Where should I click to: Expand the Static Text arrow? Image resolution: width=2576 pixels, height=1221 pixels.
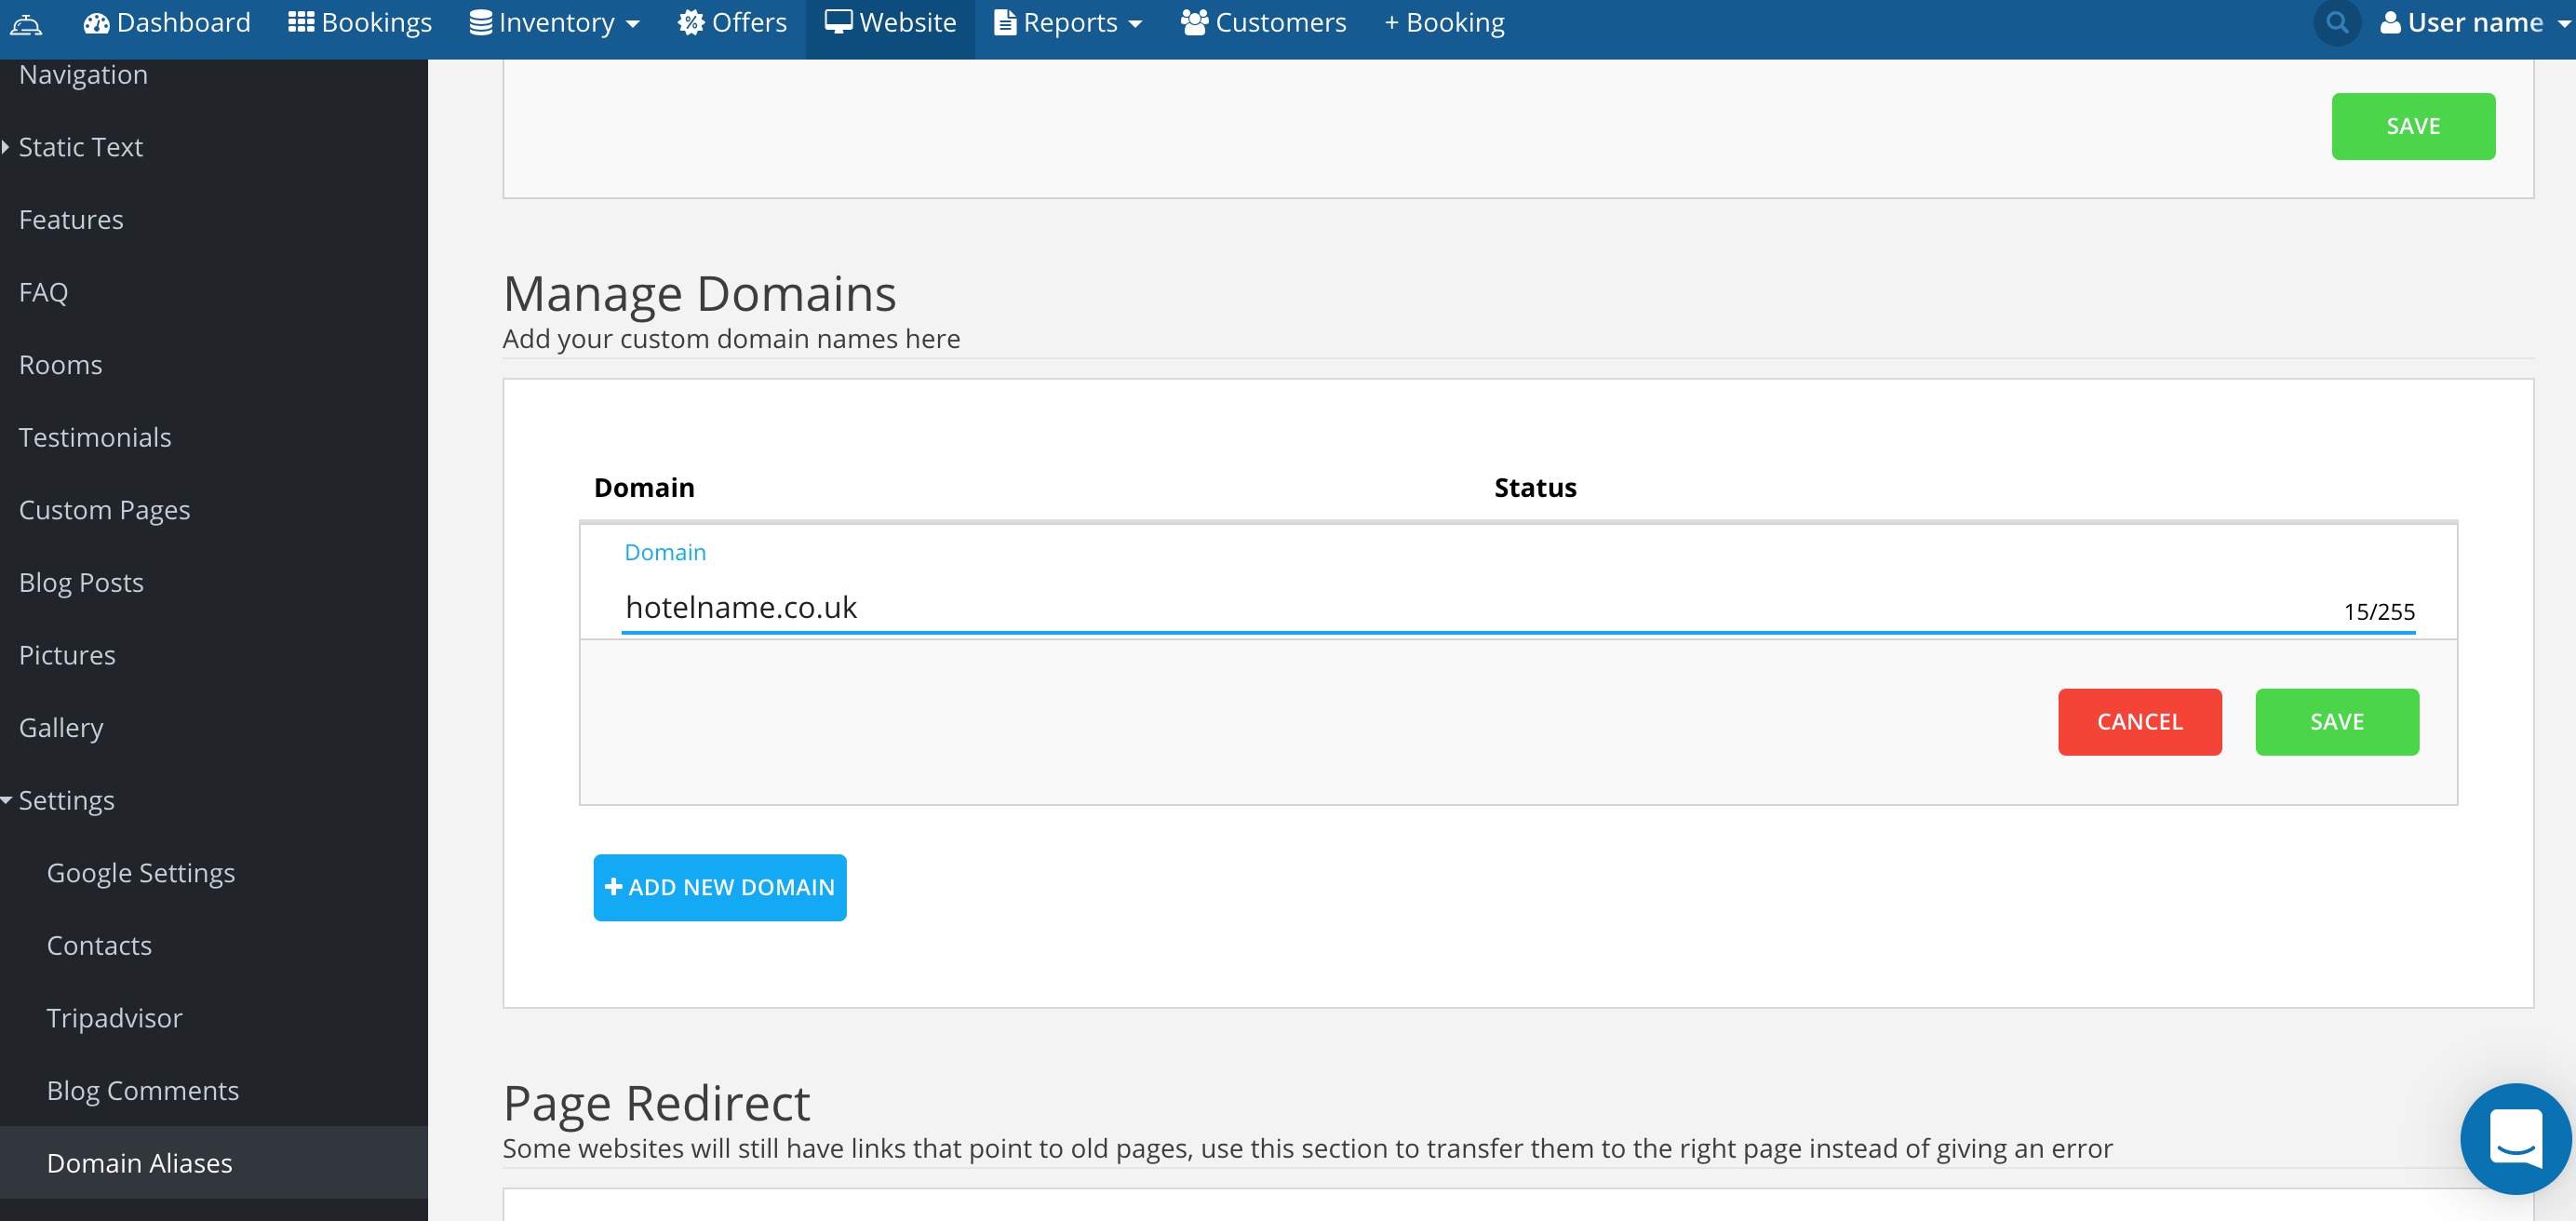(x=6, y=147)
